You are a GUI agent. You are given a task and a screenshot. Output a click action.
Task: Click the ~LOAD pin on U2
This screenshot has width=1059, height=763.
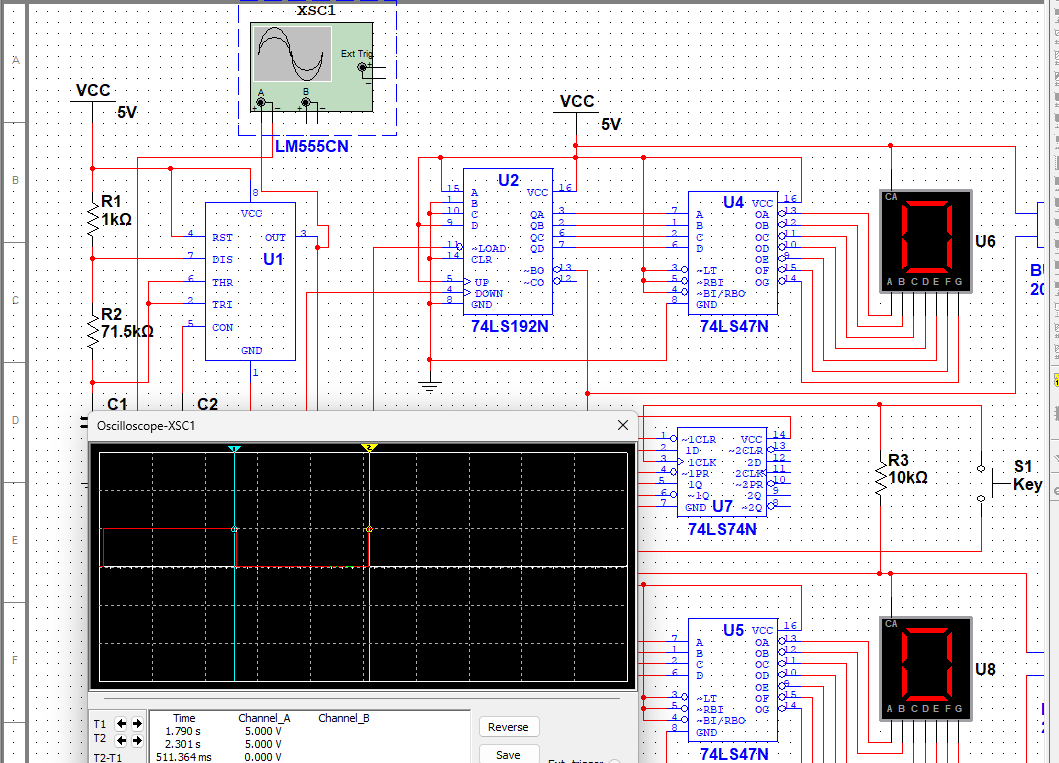489,248
